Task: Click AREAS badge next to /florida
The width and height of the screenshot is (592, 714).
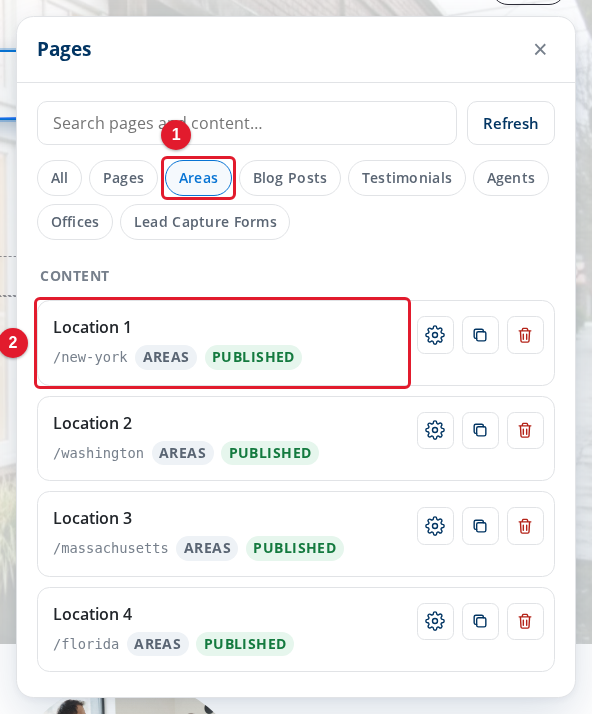Action: coord(158,644)
